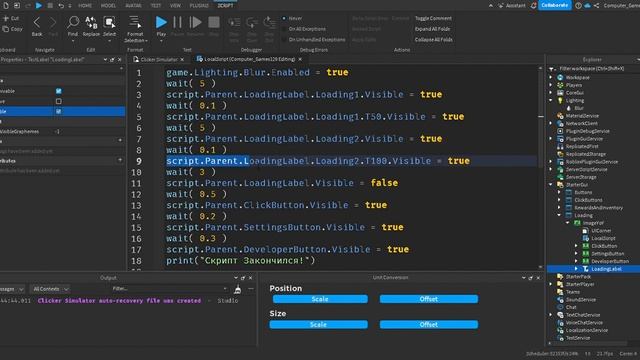Viewport: 640px width, 360px height.
Task: Open the HOME ribbon tab
Action: point(85,5)
